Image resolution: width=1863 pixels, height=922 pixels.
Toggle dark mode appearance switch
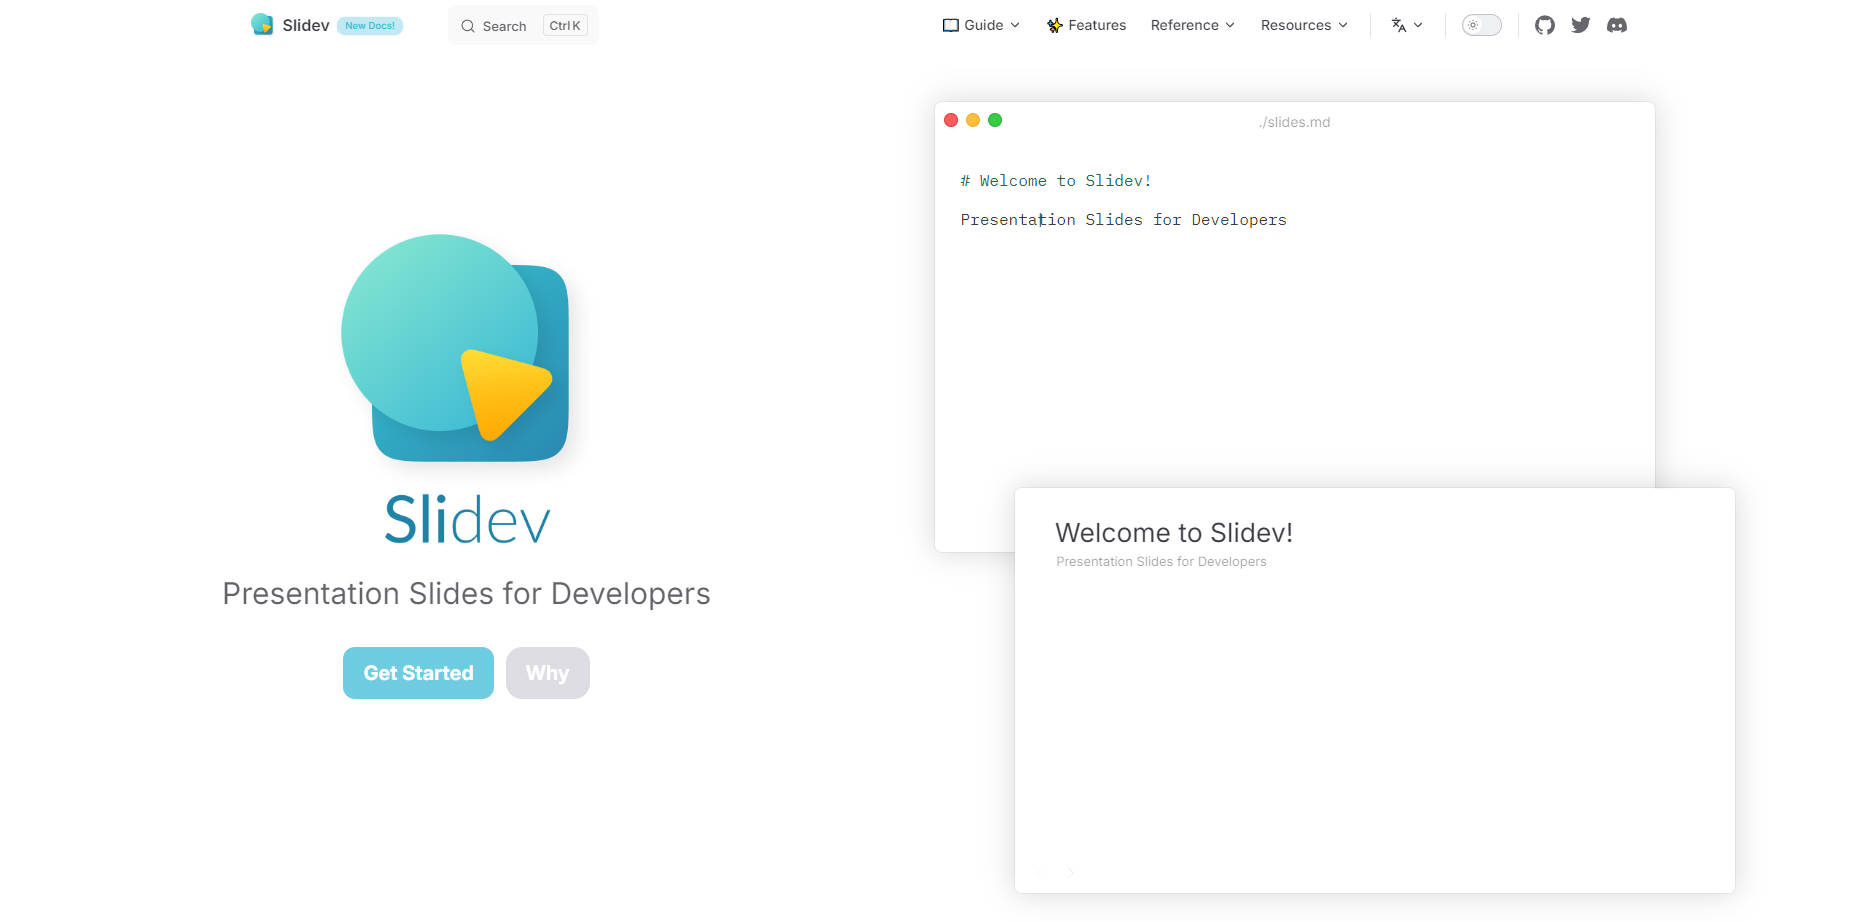[1481, 24]
